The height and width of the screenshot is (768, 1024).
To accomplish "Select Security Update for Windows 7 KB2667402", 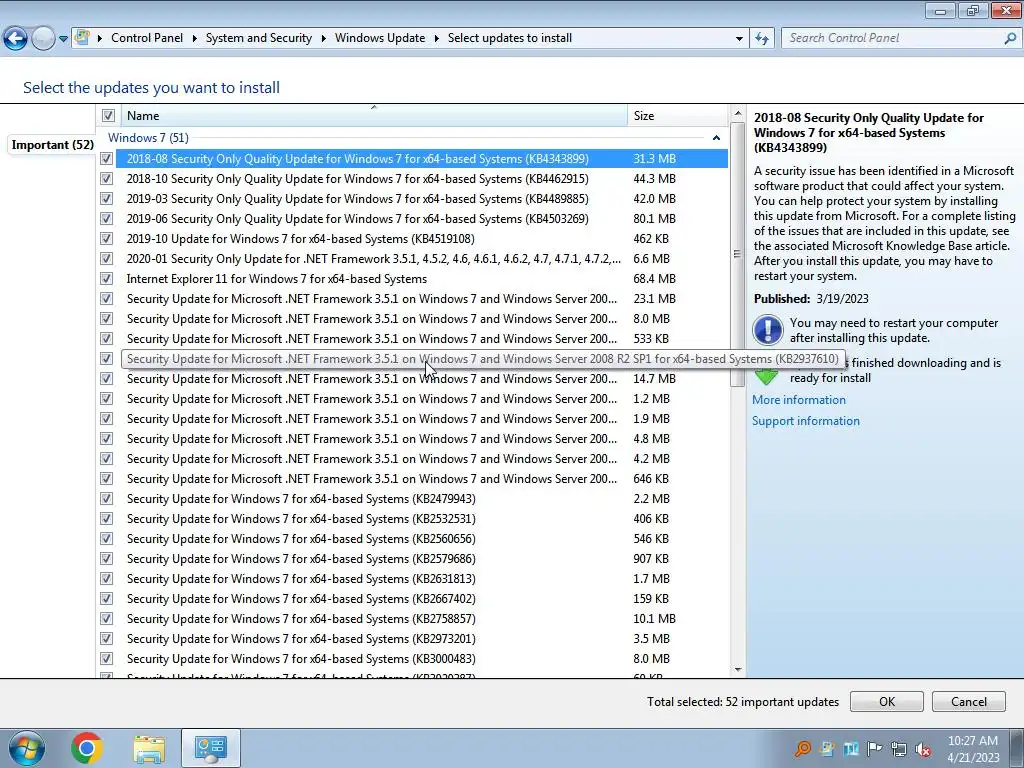I will pyautogui.click(x=422, y=599).
